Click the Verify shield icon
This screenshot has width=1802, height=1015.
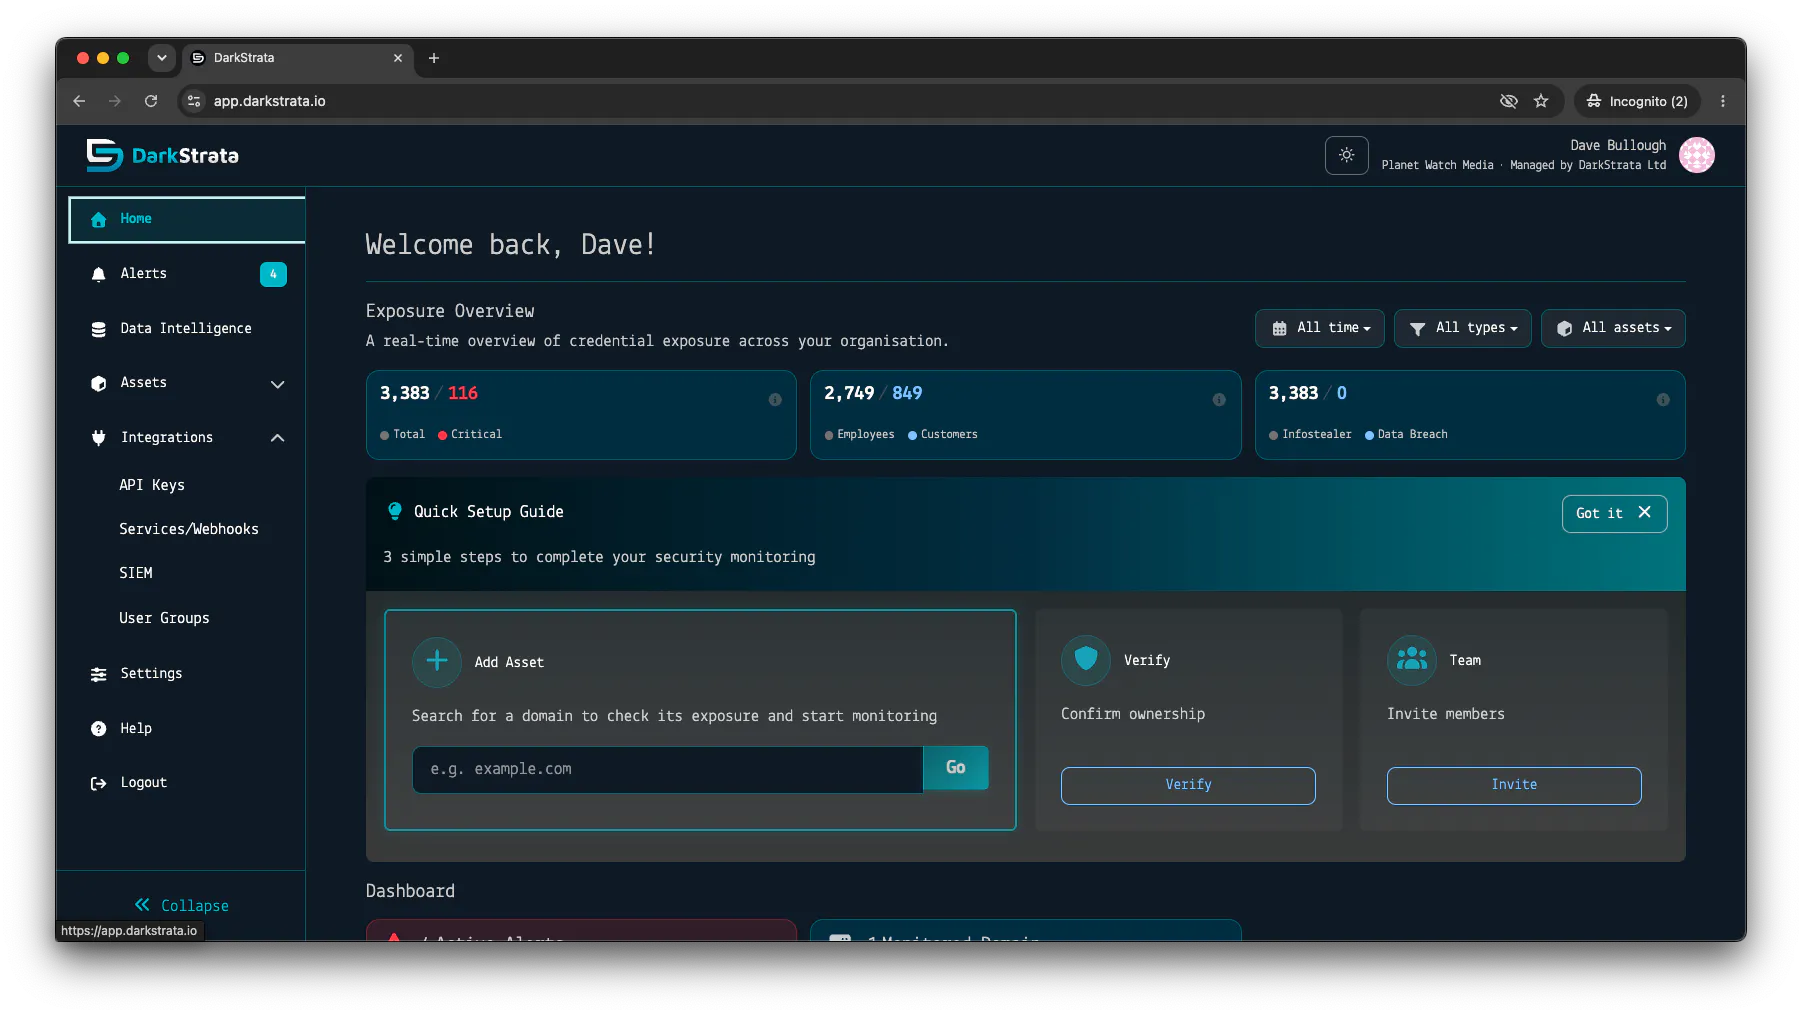click(1086, 659)
